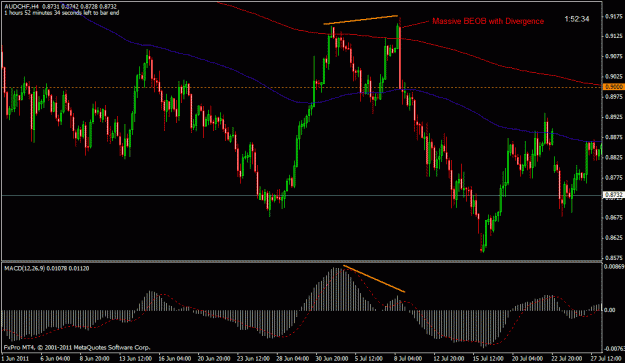Click the 0.8825 price axis label
Screen dimensions: 625x363
(614, 157)
